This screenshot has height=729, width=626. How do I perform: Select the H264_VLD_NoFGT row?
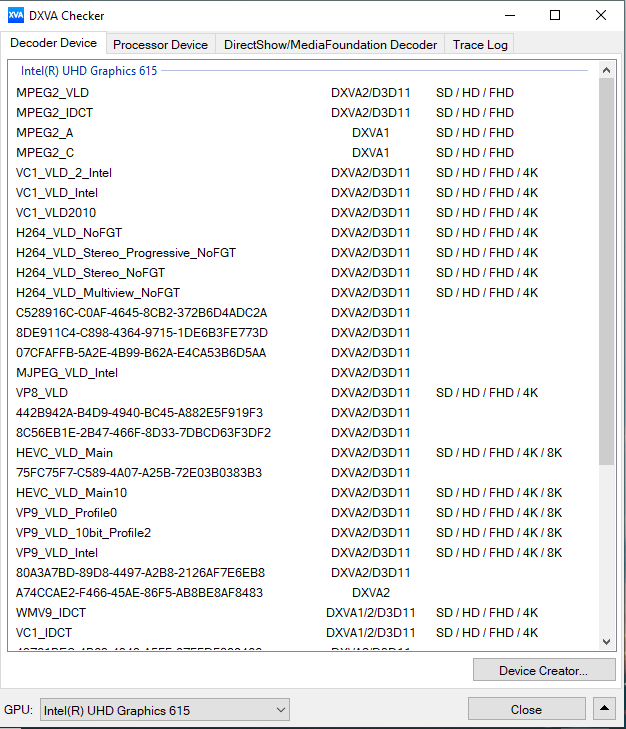coord(302,232)
